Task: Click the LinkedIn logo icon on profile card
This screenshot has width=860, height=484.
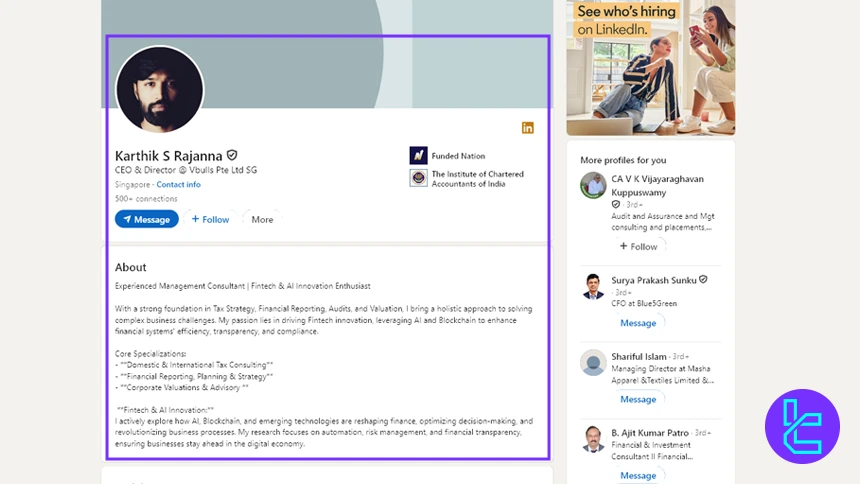Action: 527,128
